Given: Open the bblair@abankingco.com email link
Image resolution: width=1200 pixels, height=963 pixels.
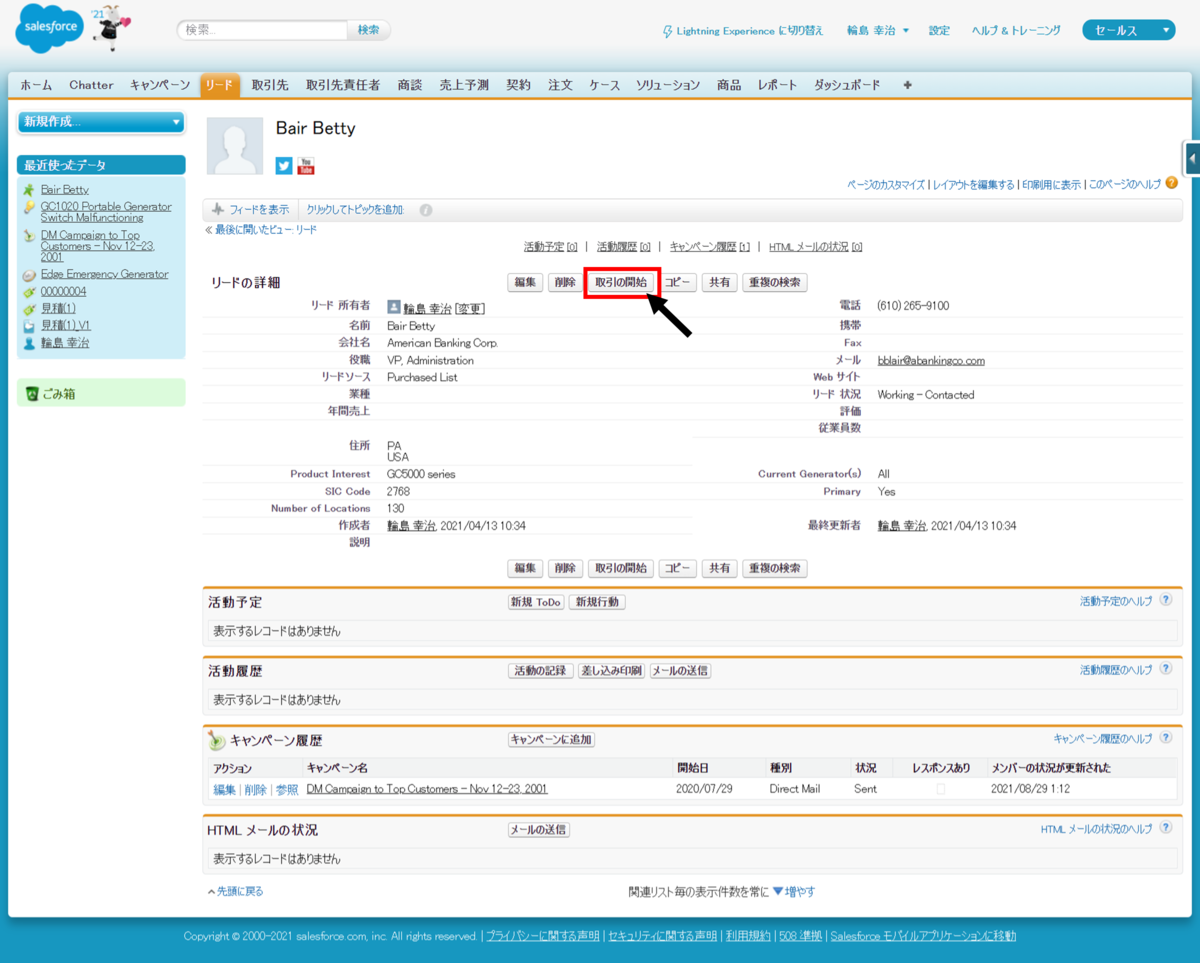Looking at the screenshot, I should point(931,360).
